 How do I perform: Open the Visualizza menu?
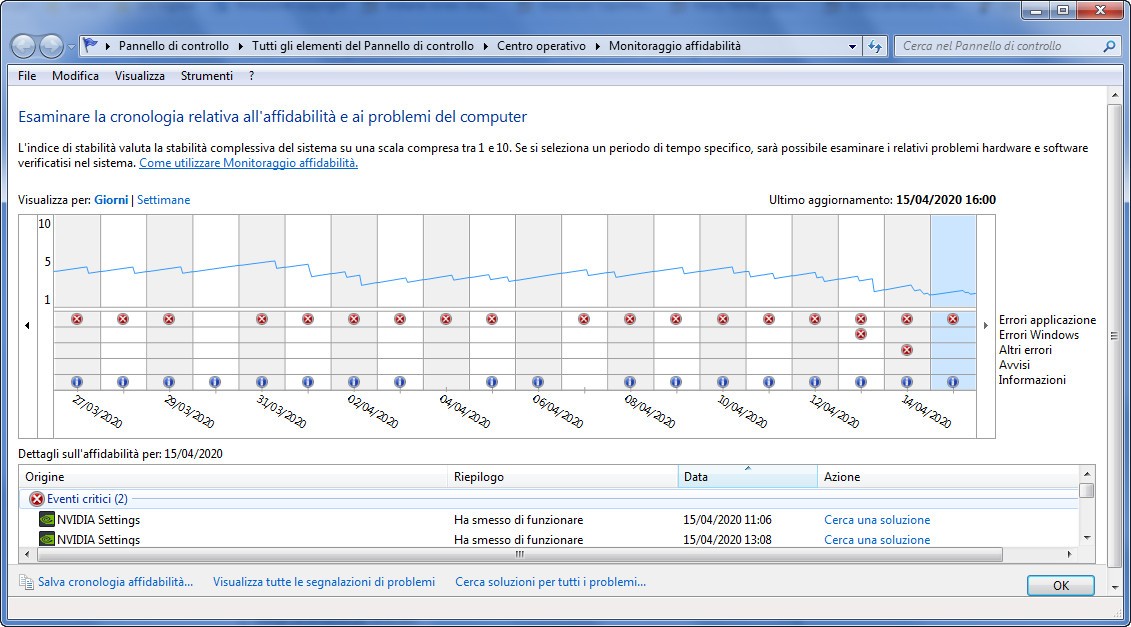click(139, 76)
